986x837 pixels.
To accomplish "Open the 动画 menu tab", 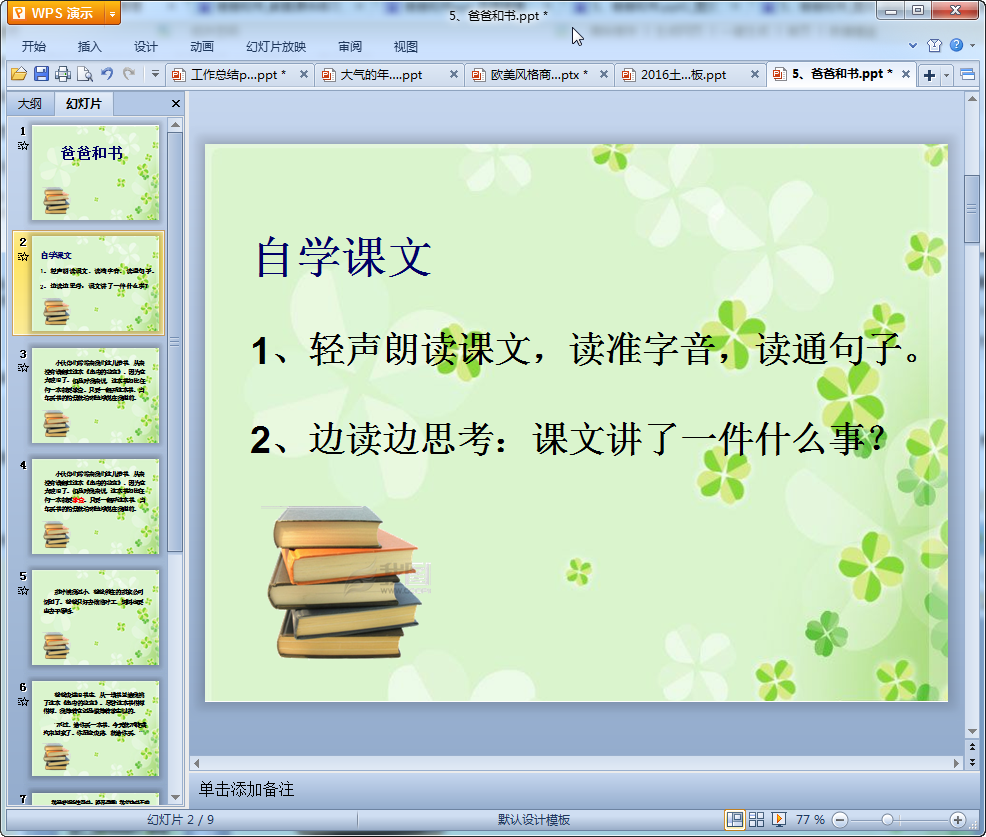I will [x=202, y=47].
